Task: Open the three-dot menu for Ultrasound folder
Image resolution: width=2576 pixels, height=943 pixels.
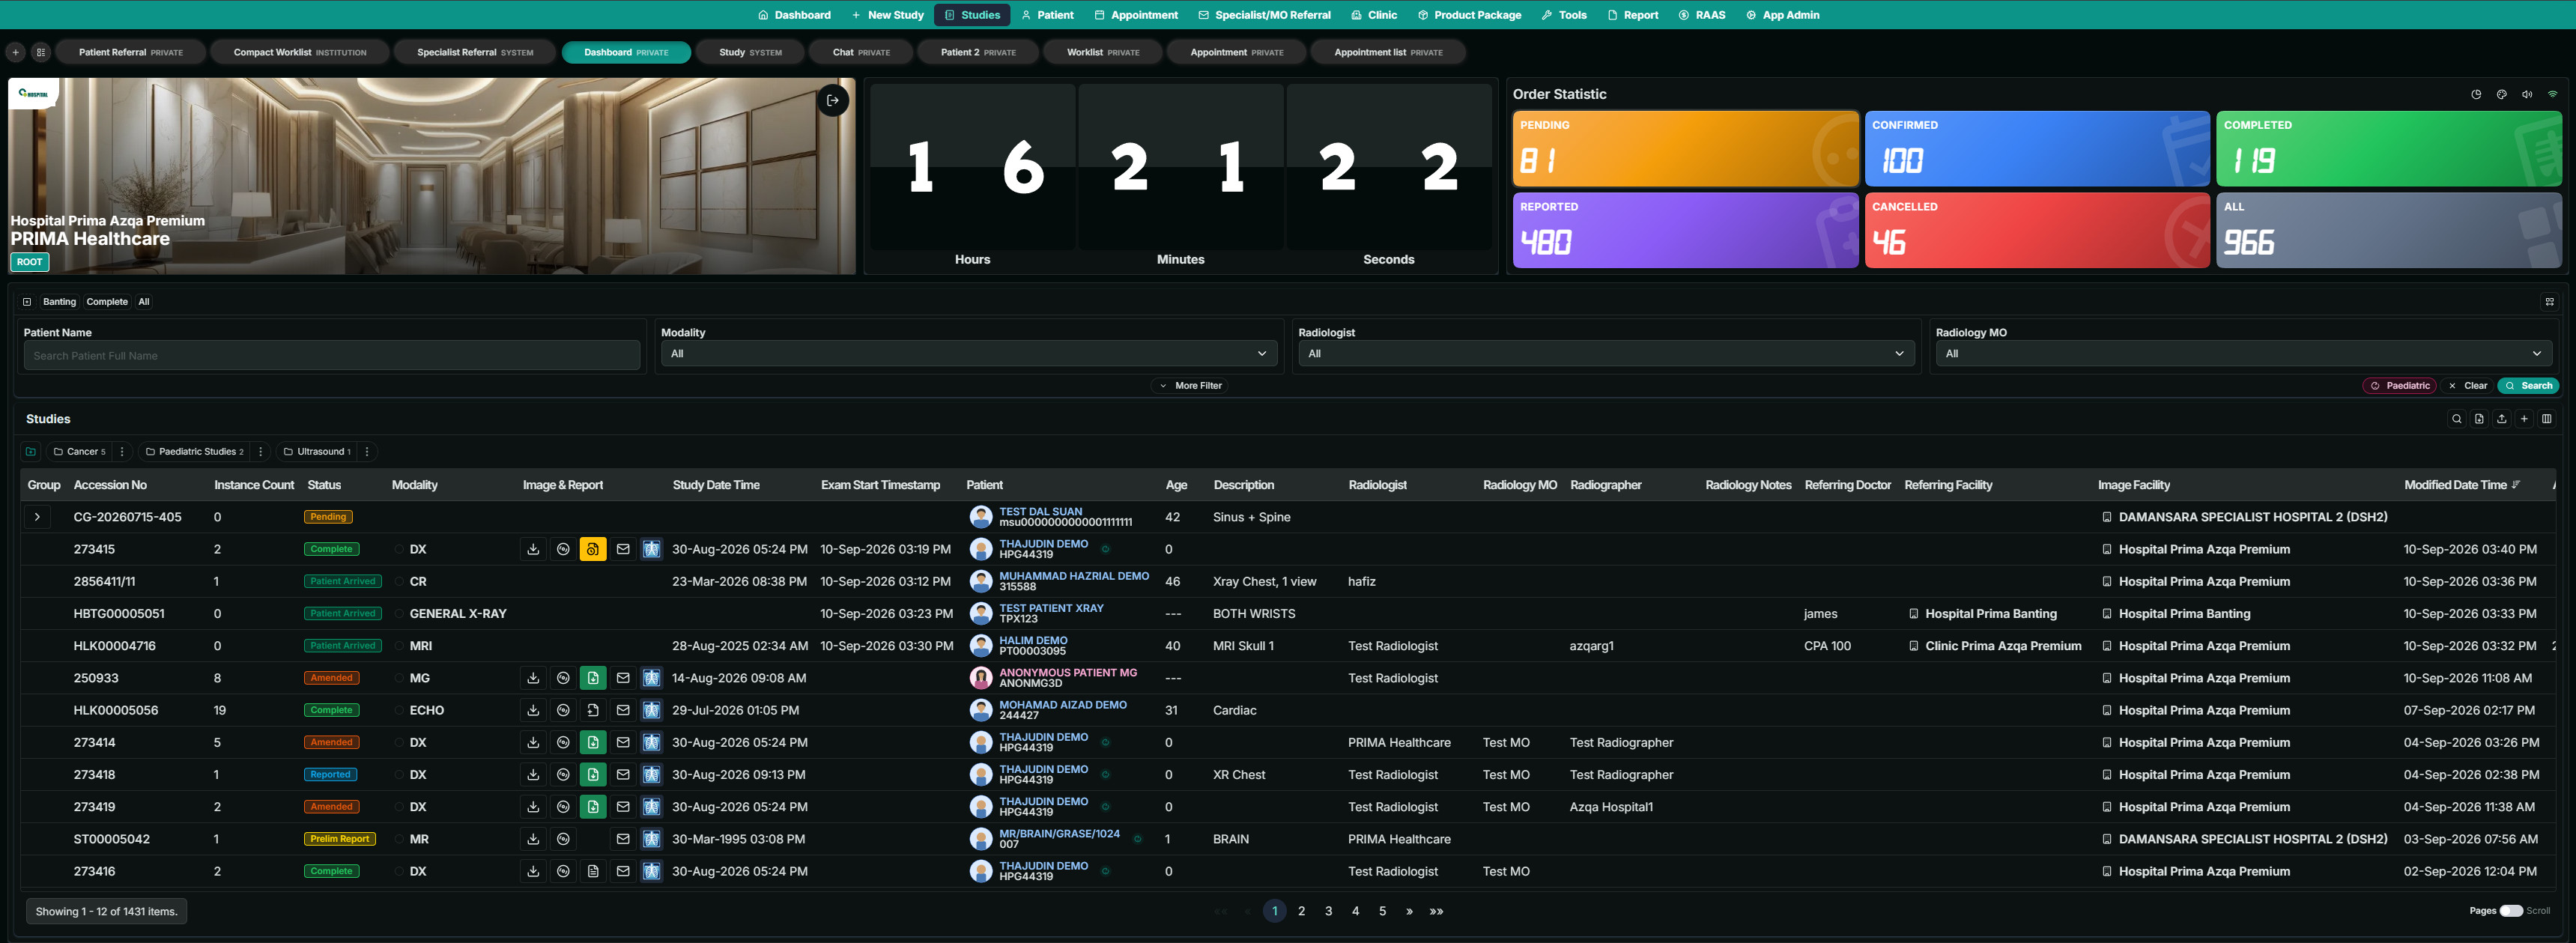Action: [x=367, y=451]
